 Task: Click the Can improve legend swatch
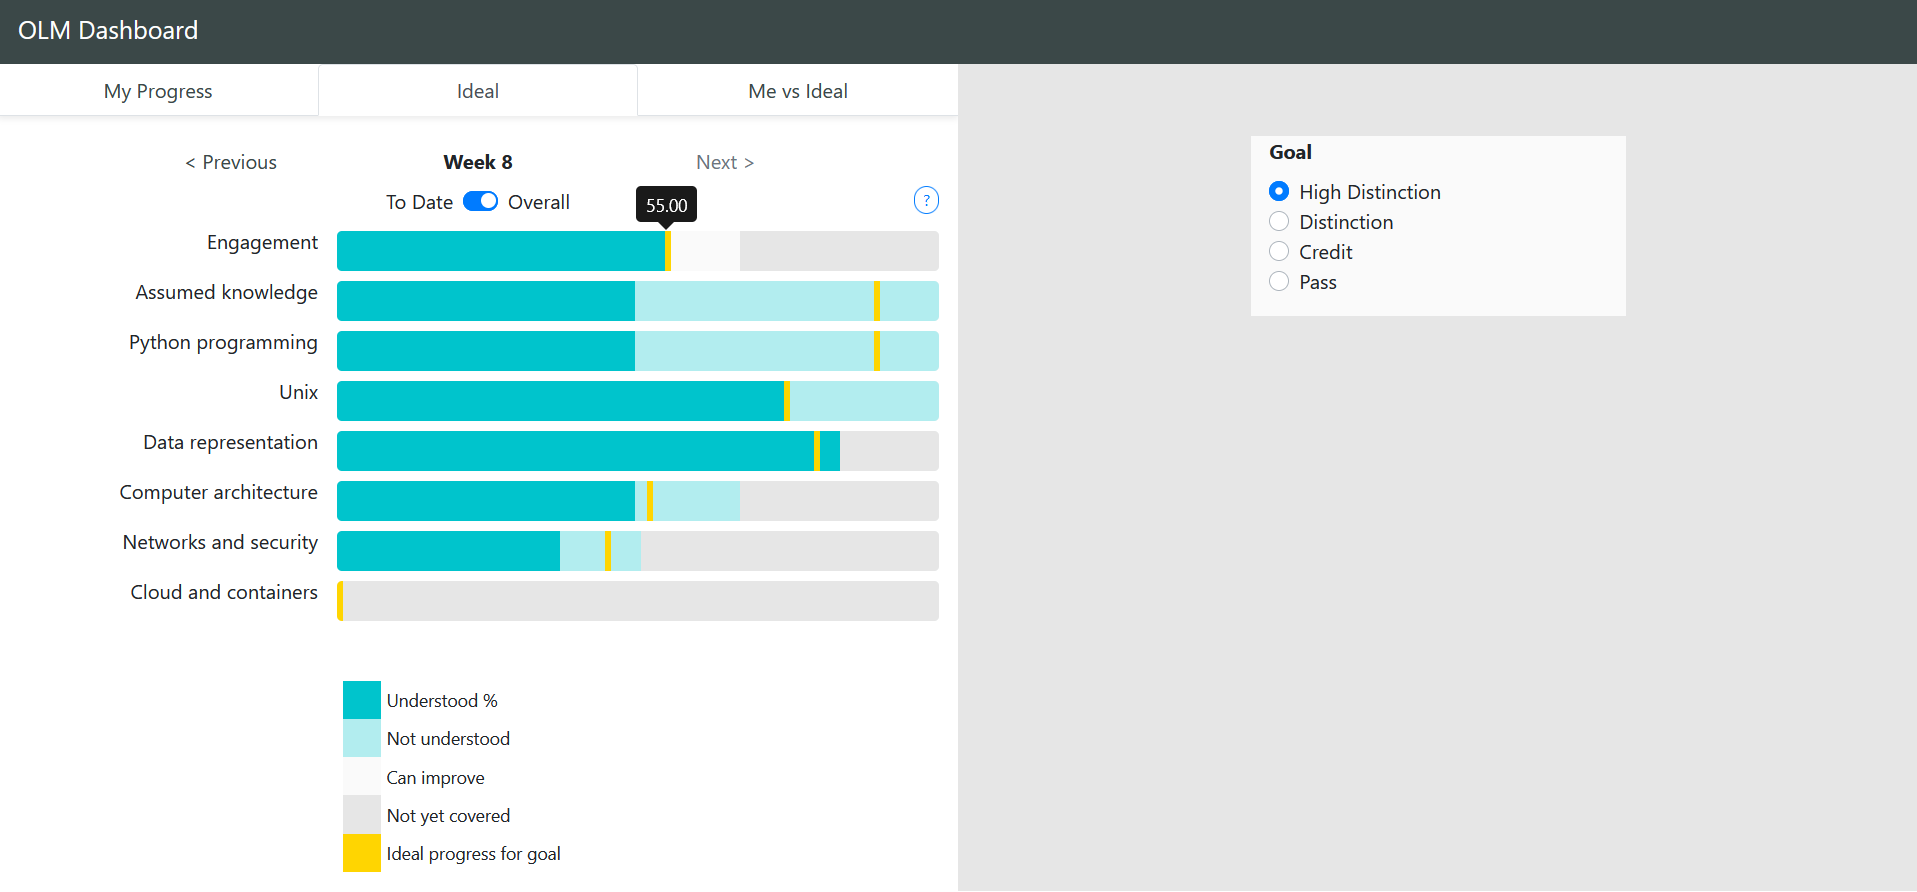pos(362,777)
